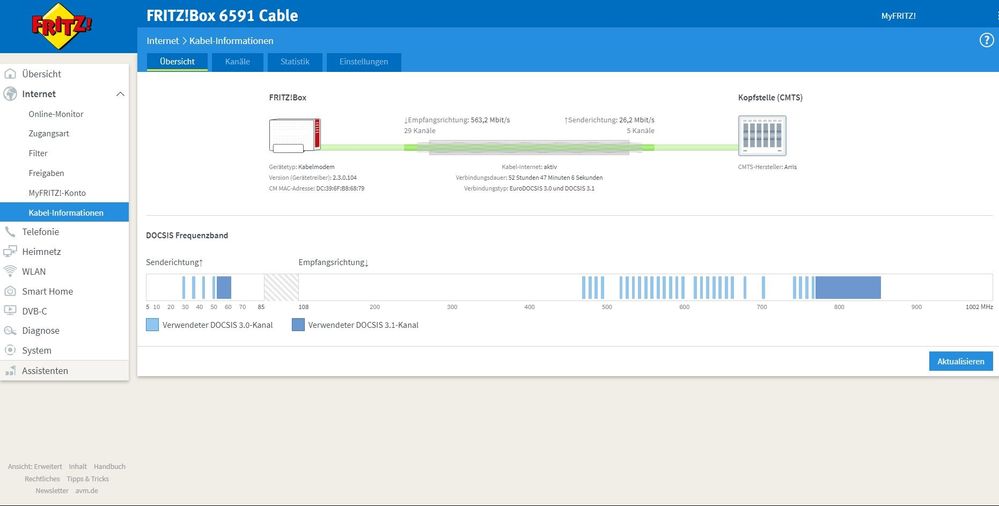Switch to the Statistik tab
Viewport: 999px width, 506px height.
[x=295, y=62]
